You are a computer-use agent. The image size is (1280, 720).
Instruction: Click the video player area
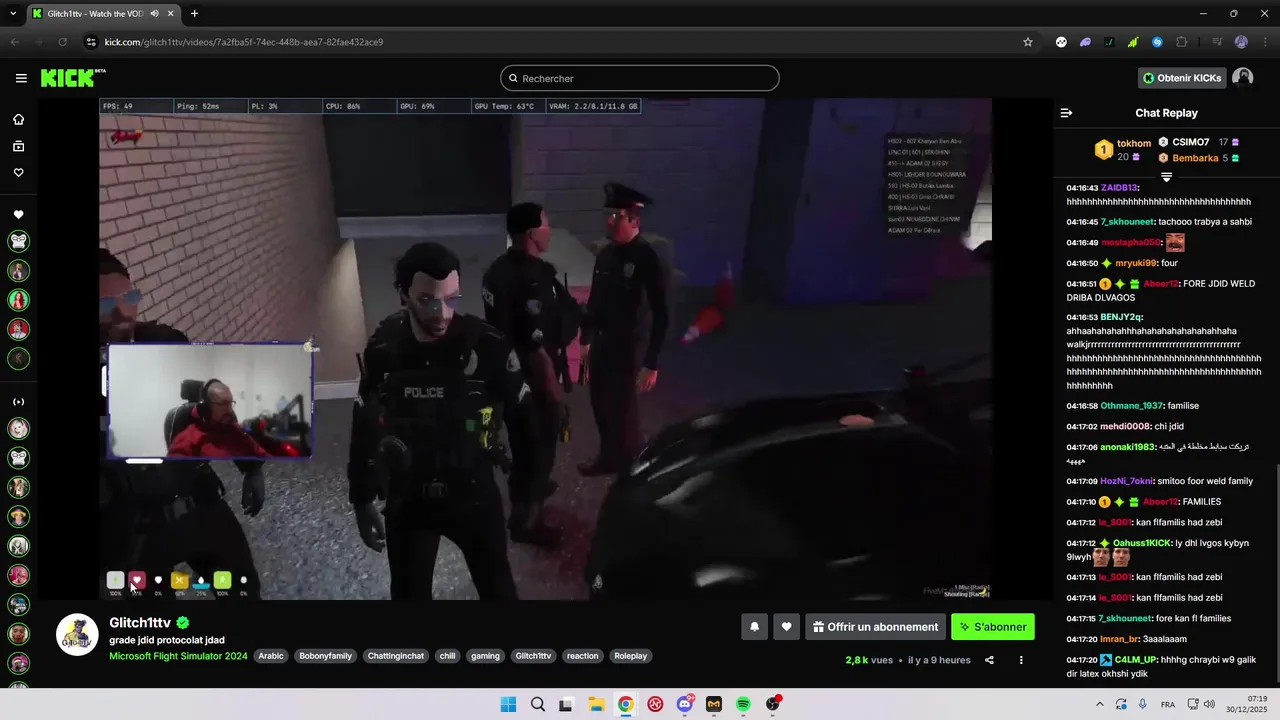click(545, 349)
